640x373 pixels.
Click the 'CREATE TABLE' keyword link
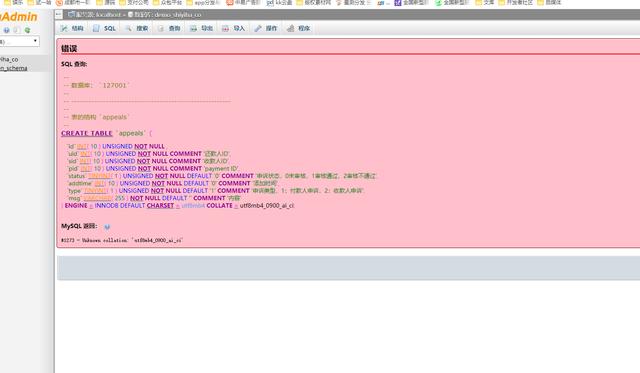coord(87,133)
